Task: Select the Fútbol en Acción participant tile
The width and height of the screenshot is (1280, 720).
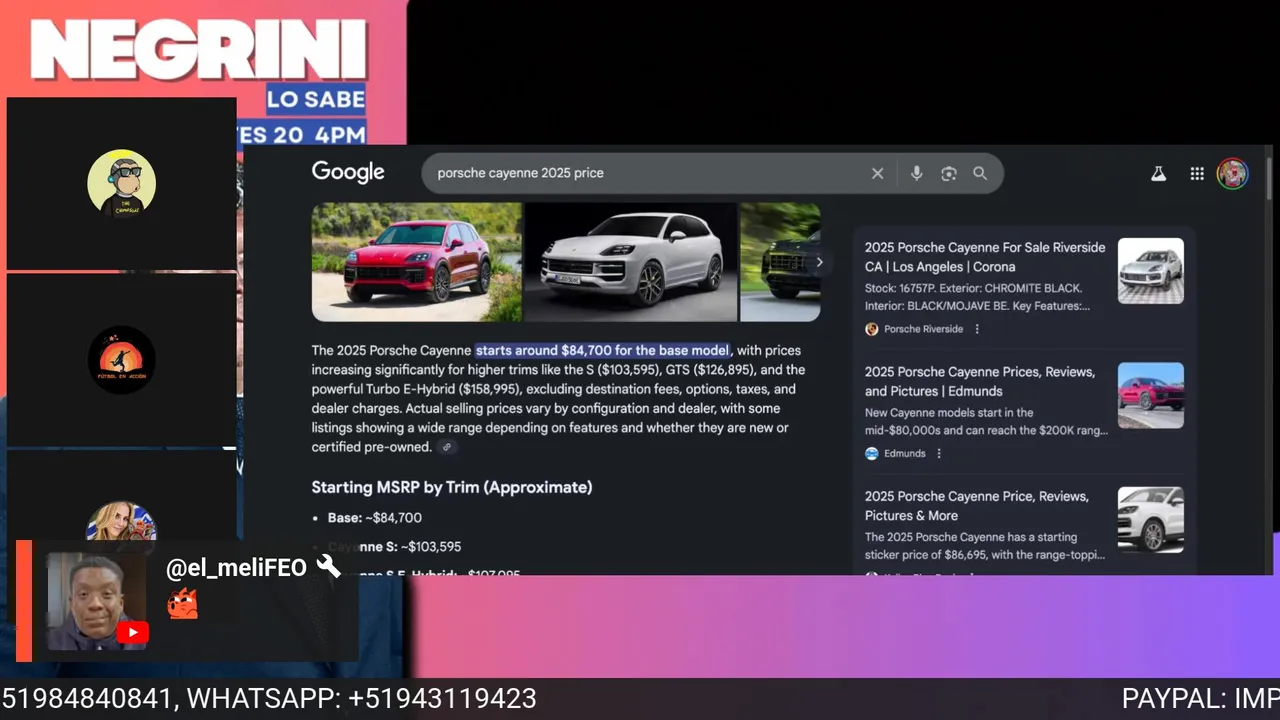Action: point(122,359)
